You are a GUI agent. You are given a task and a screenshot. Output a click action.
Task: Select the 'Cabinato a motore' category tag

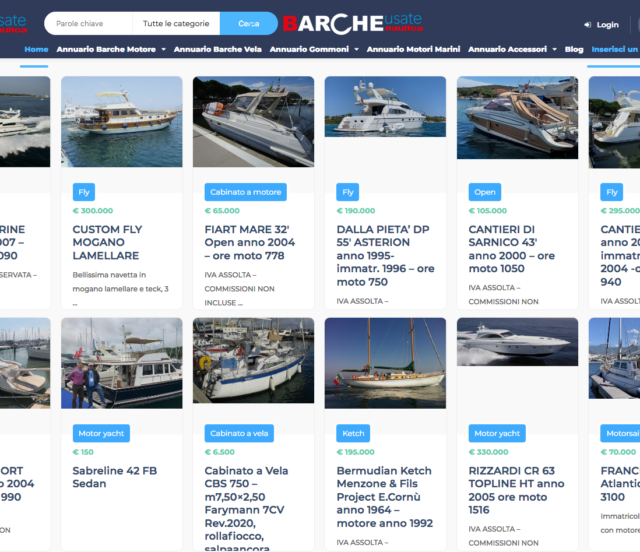(245, 192)
